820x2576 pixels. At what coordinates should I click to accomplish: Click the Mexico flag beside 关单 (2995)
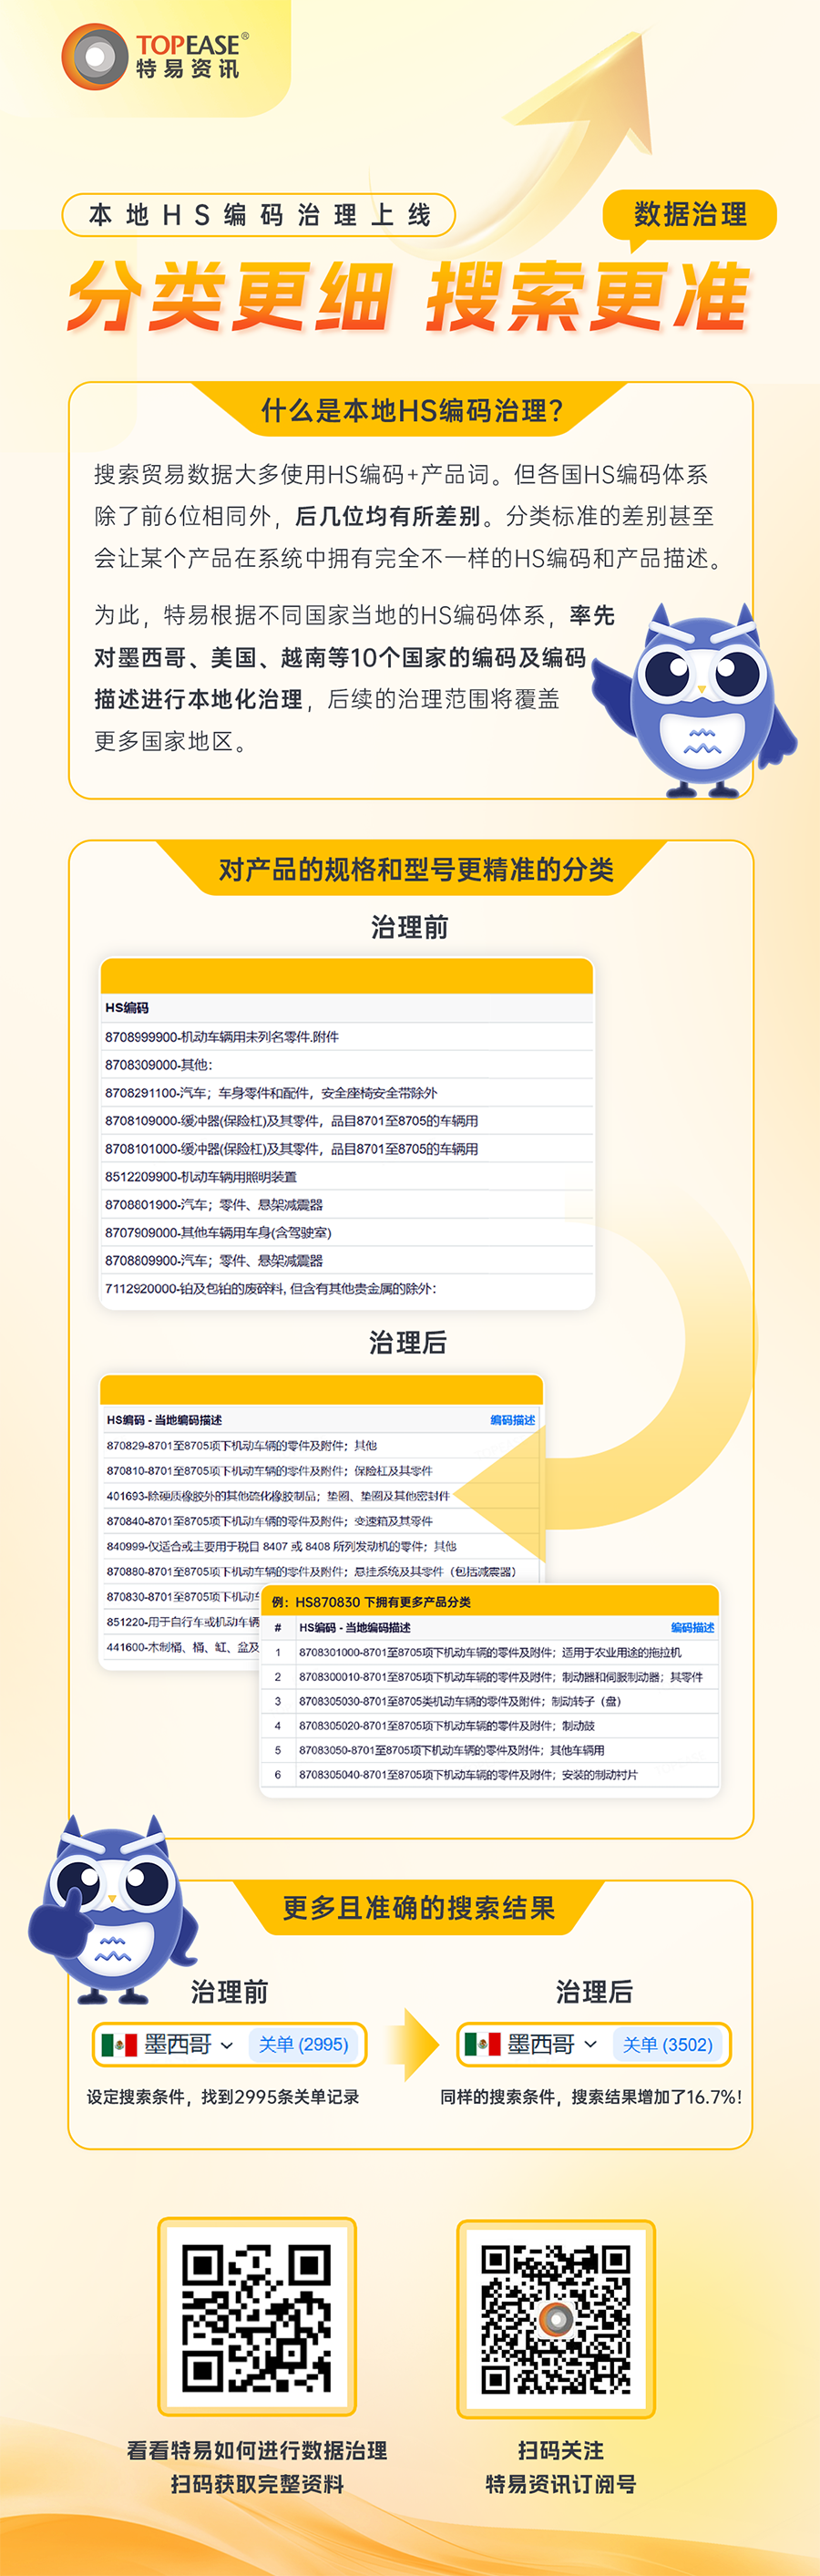(119, 2045)
